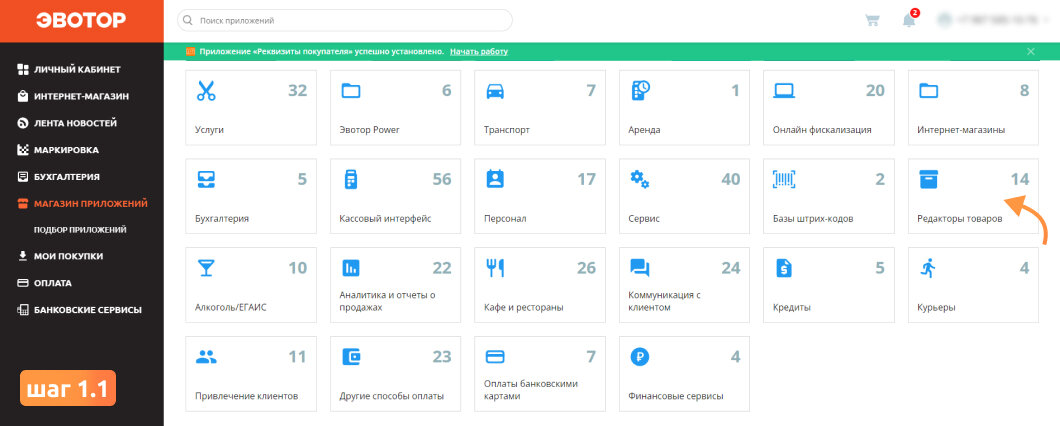Click the Алкоголь/ЕГАИС category label
1060x426 pixels.
pos(231,307)
